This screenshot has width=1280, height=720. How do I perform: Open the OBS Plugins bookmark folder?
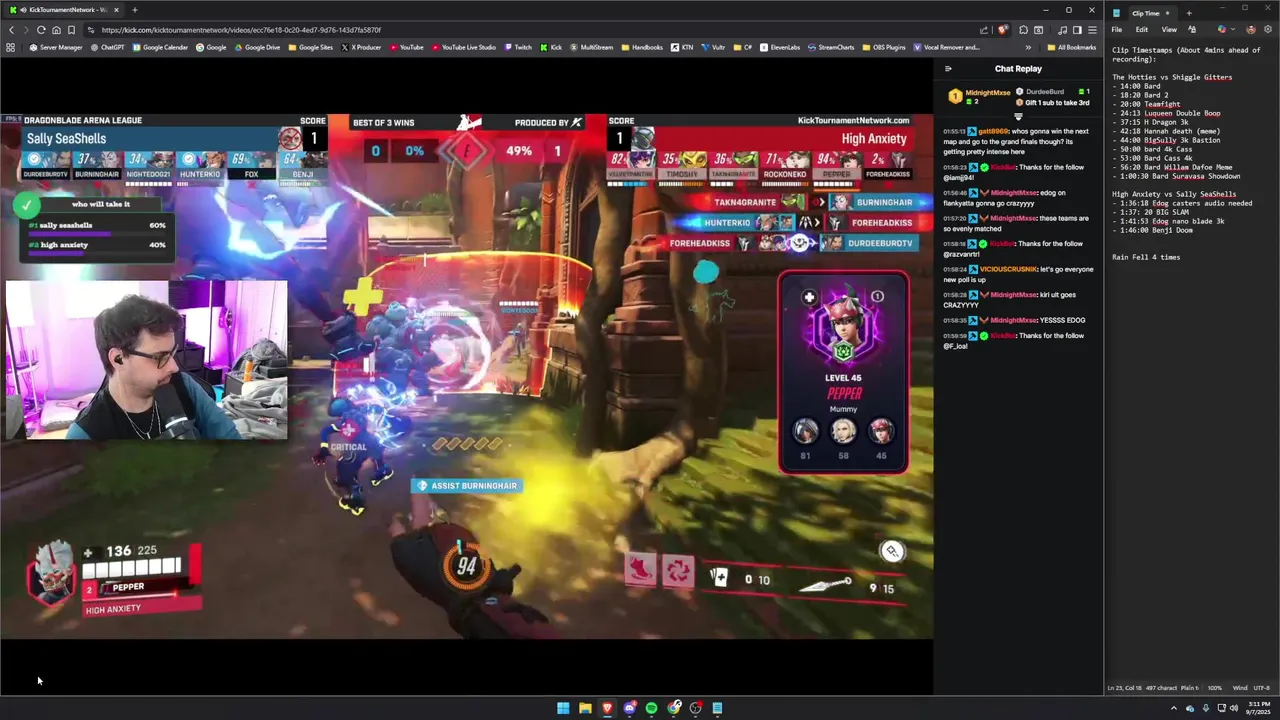click(883, 47)
